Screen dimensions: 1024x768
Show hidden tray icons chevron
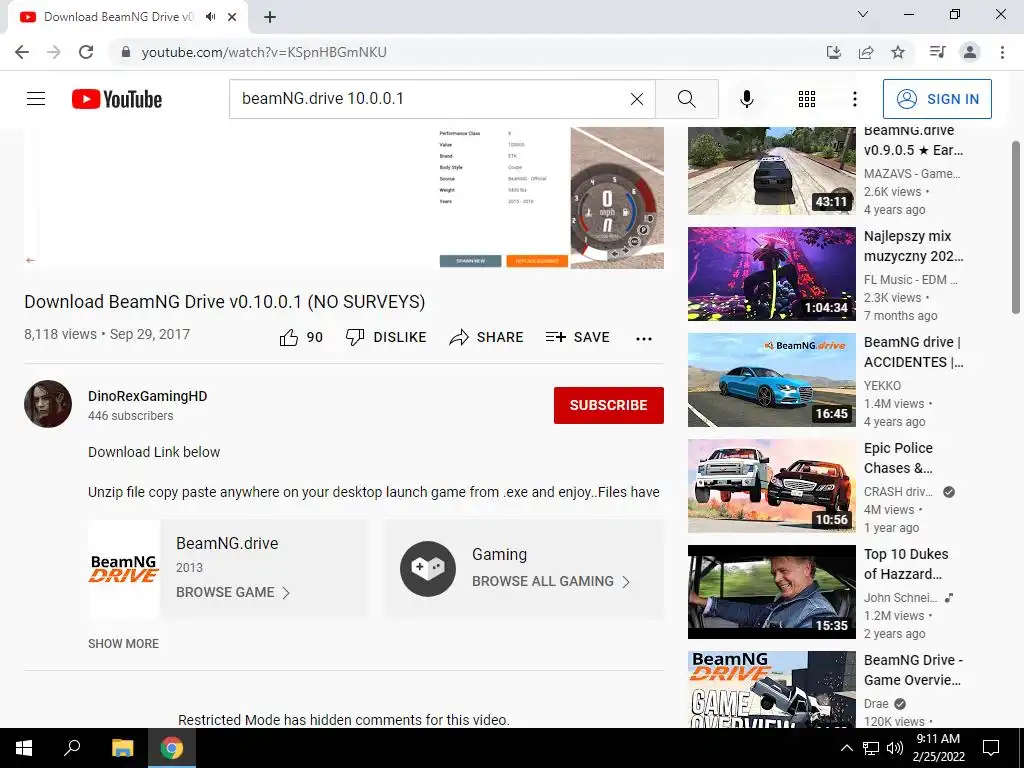846,748
